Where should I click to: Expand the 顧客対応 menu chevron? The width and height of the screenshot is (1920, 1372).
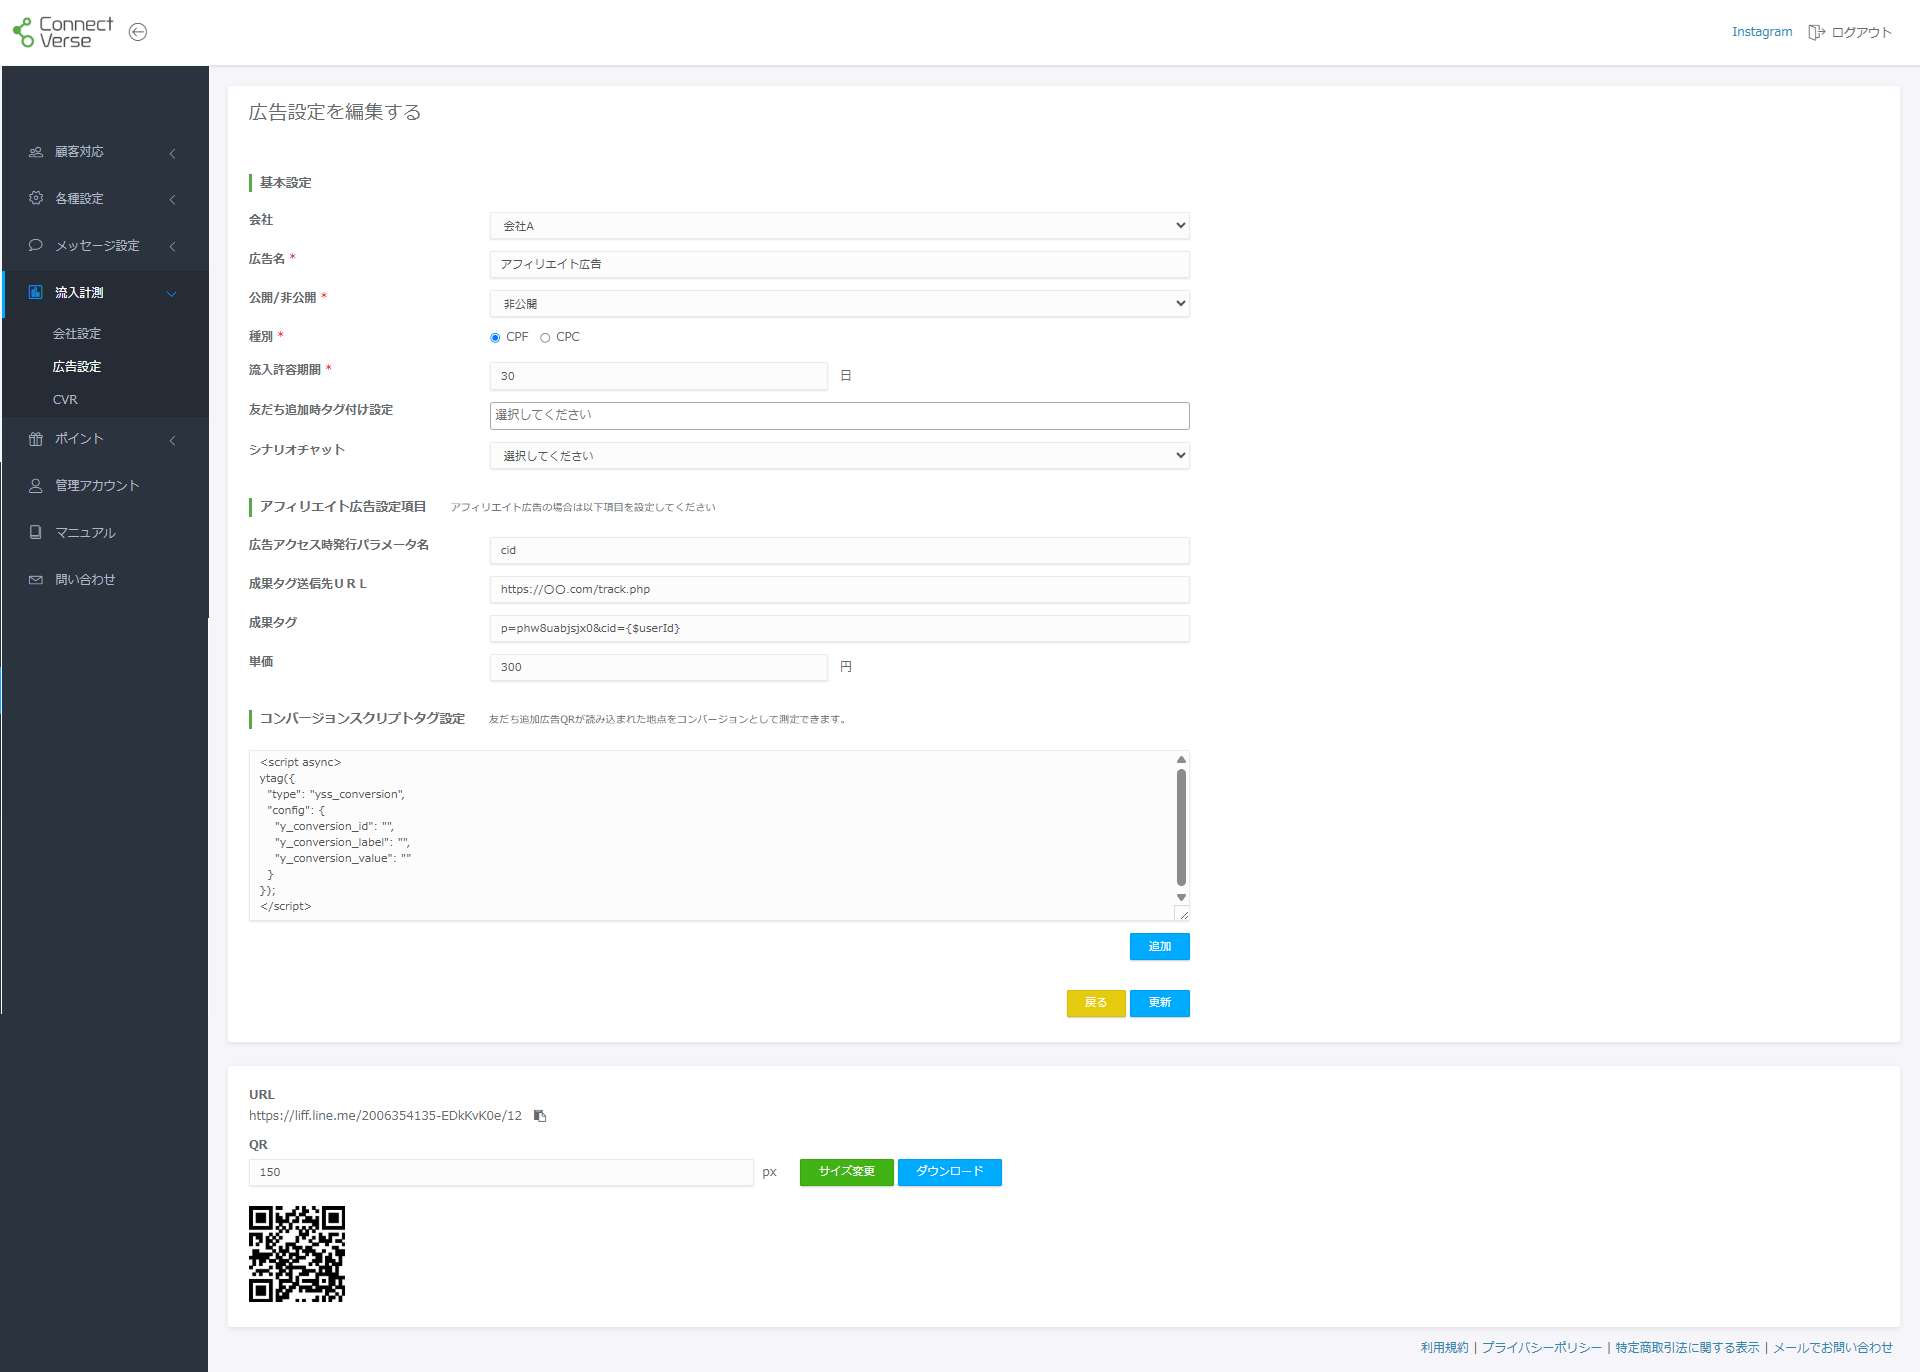point(173,153)
